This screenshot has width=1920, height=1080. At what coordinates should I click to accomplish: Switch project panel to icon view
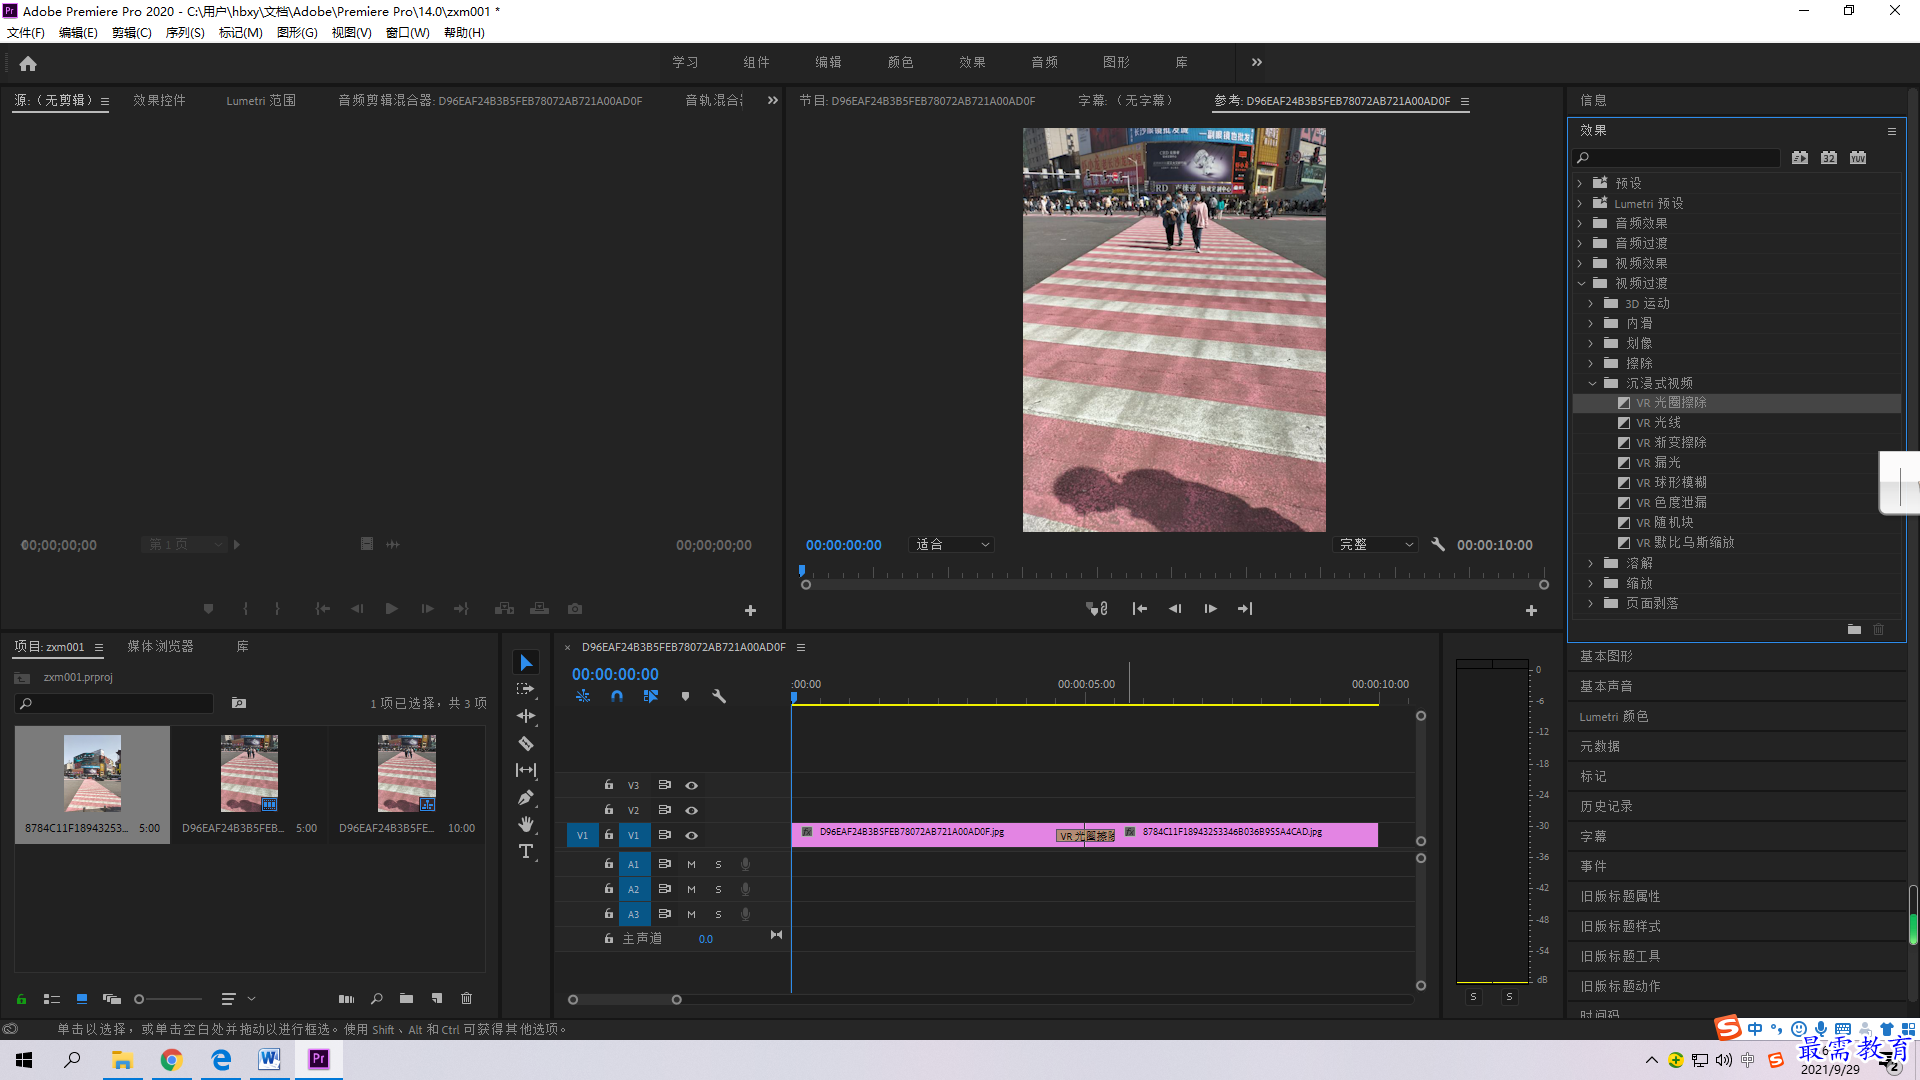(x=82, y=998)
